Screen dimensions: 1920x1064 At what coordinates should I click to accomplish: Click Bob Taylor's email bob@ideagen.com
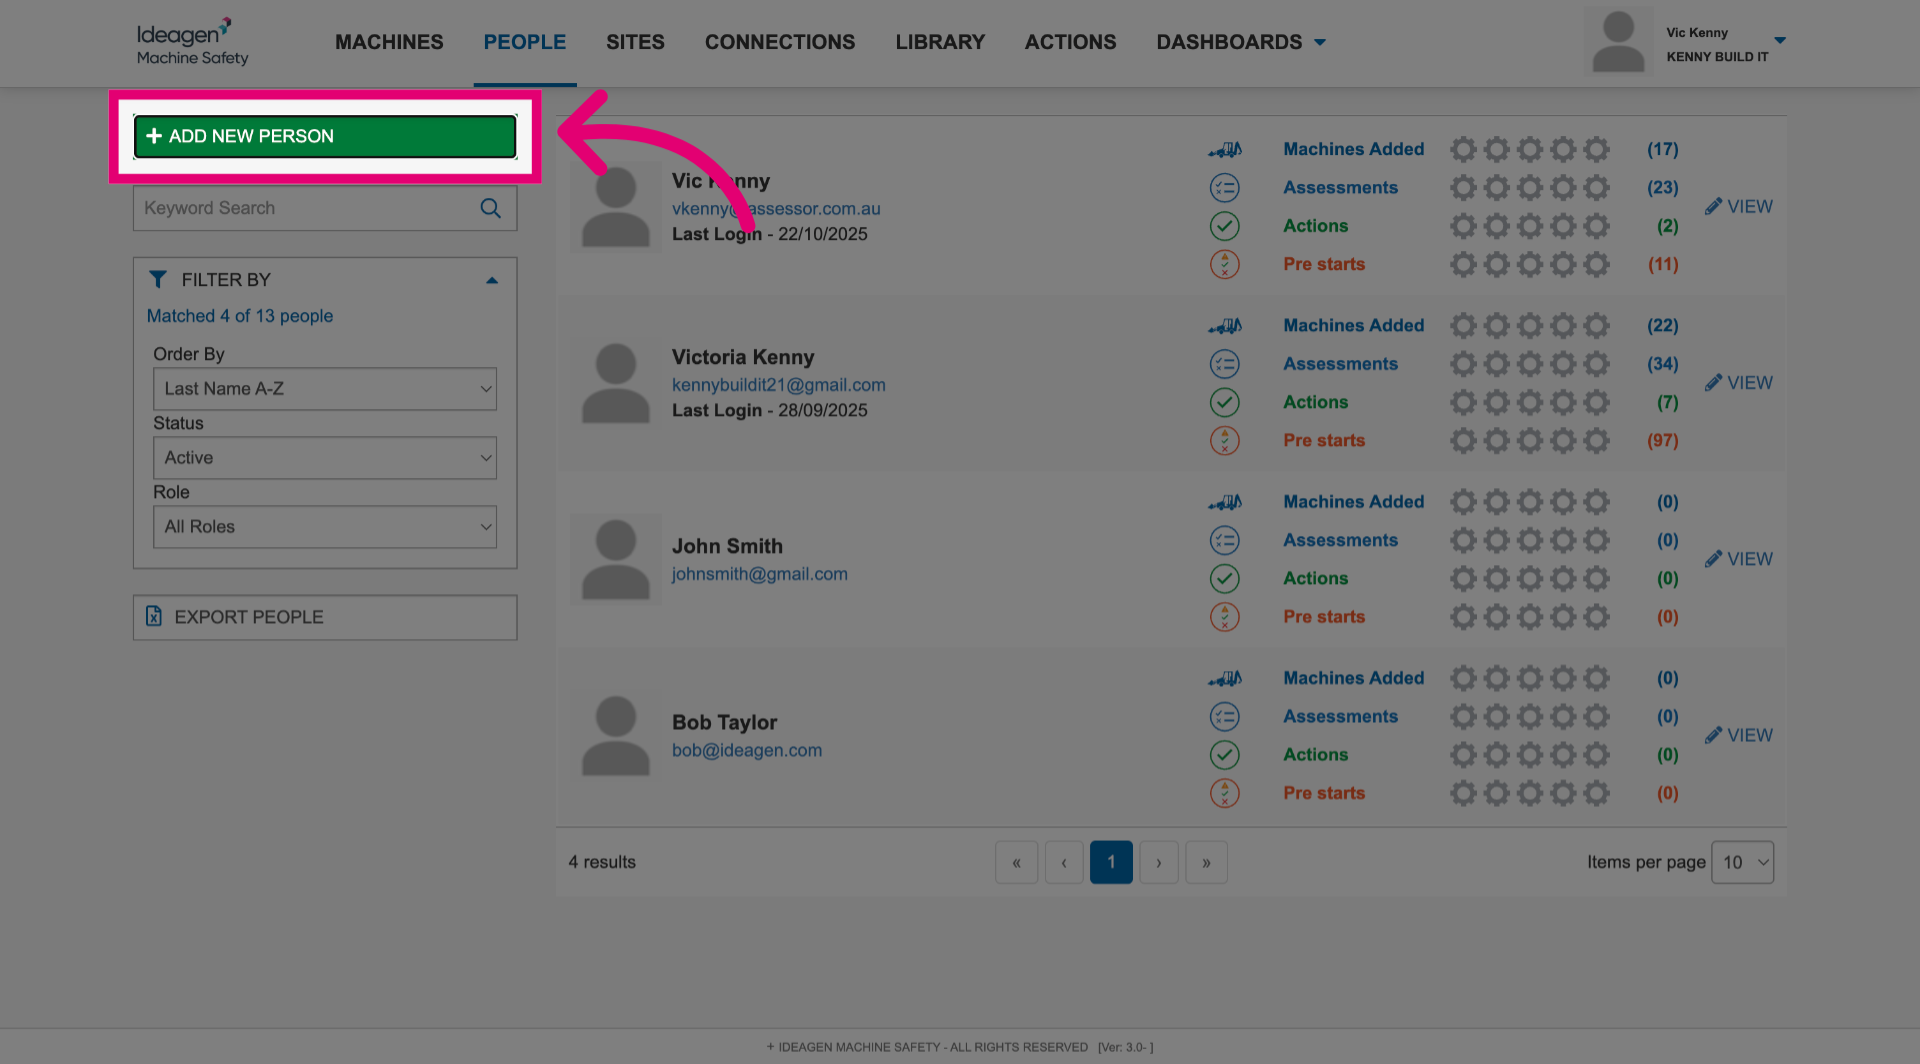(x=747, y=750)
